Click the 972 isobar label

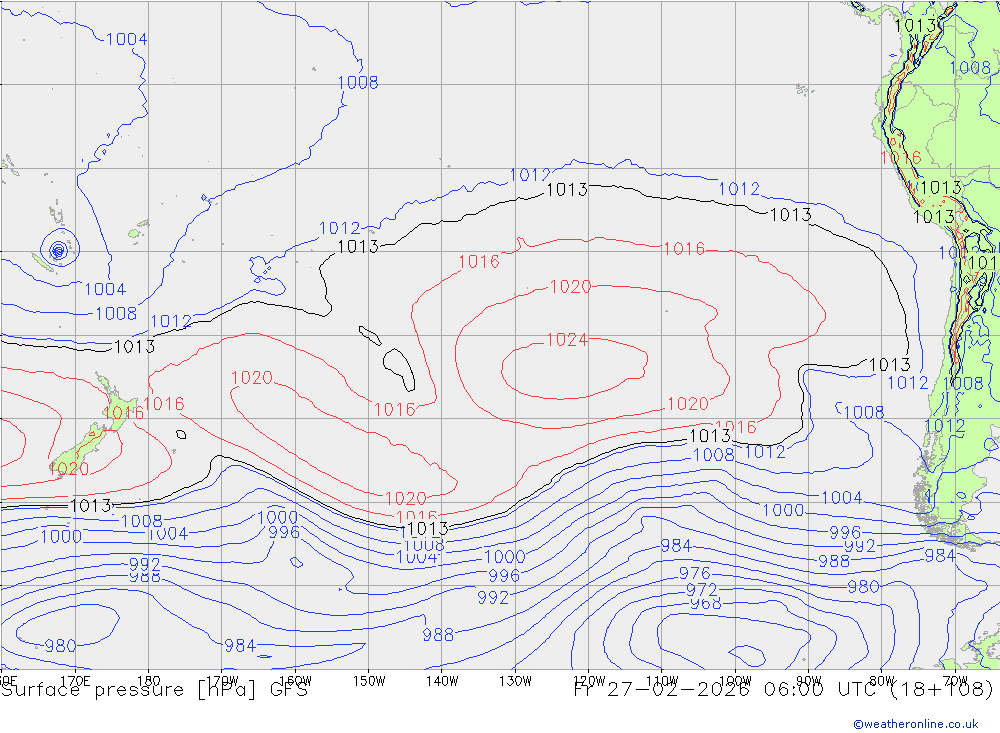[x=702, y=590]
